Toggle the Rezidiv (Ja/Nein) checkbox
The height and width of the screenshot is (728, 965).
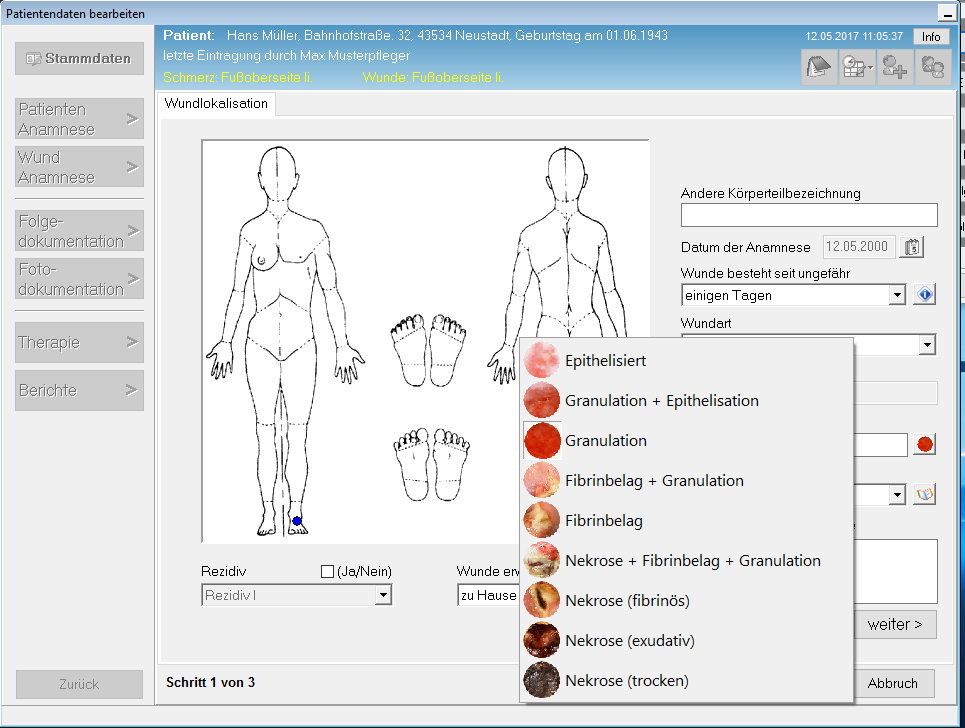327,572
